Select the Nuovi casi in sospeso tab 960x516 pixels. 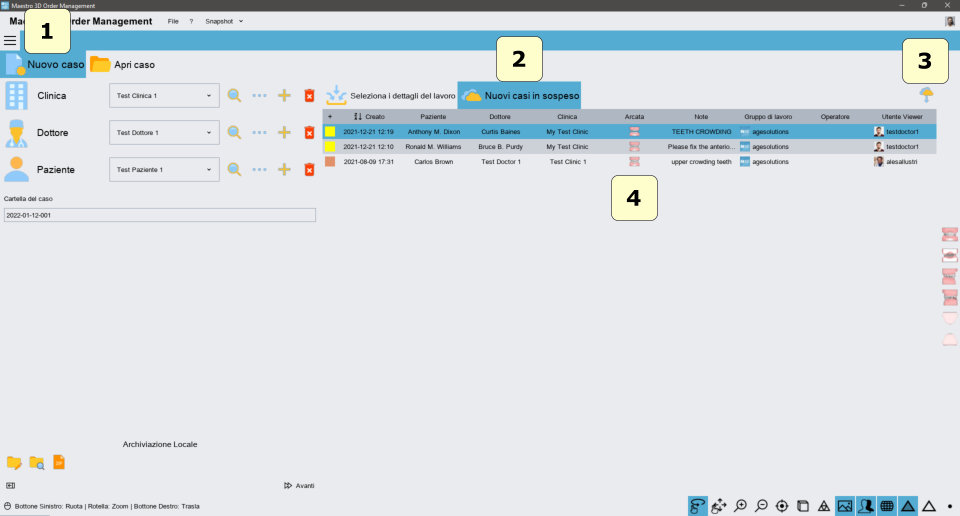click(519, 95)
